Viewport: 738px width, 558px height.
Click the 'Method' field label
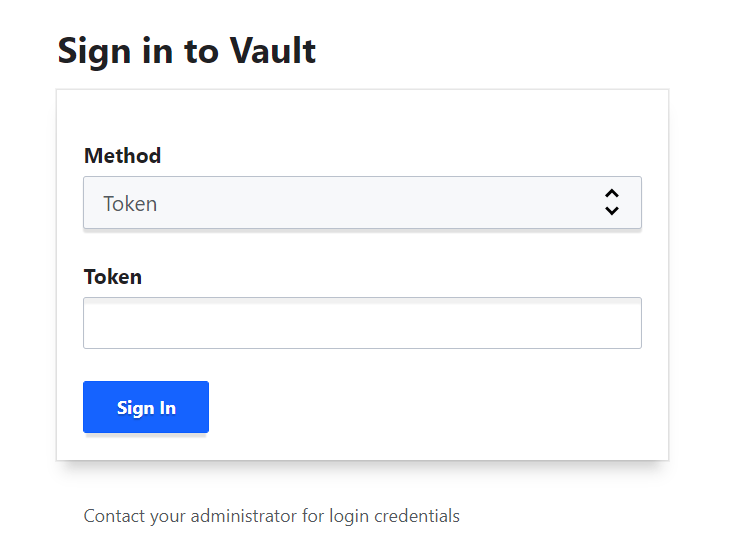coord(122,156)
